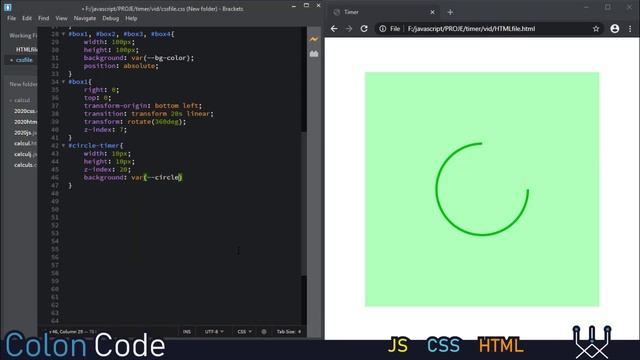Select the Timer tab in Chrome

pos(384,12)
